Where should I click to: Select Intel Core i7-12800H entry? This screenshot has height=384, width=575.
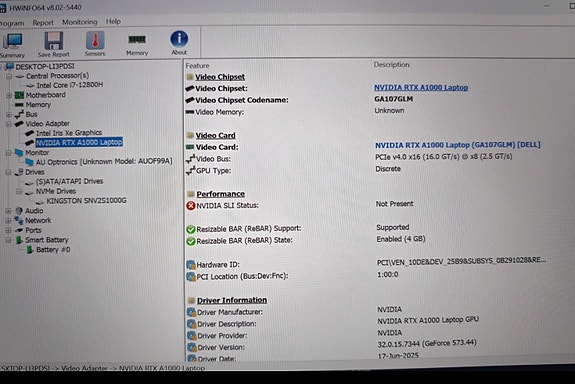coord(70,85)
